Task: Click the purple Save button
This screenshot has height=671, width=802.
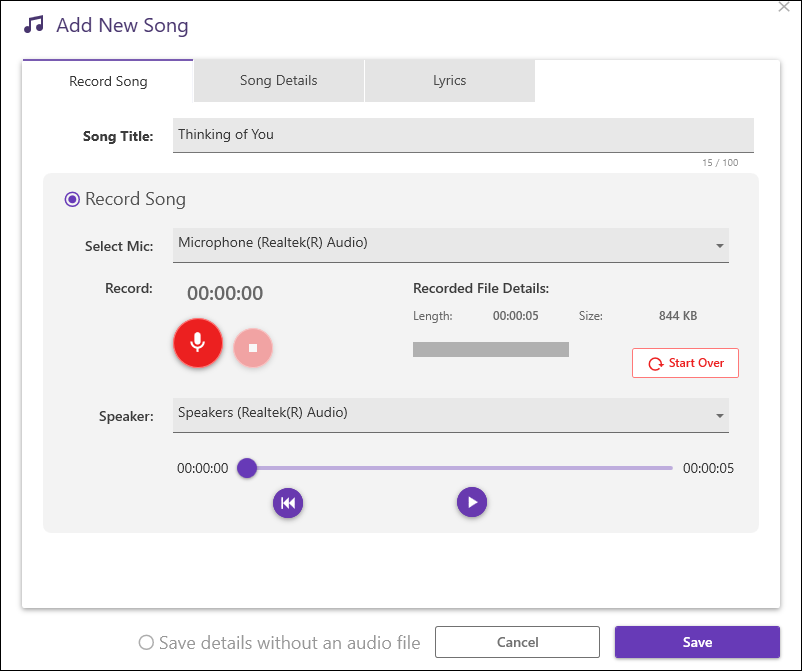Action: [x=697, y=642]
